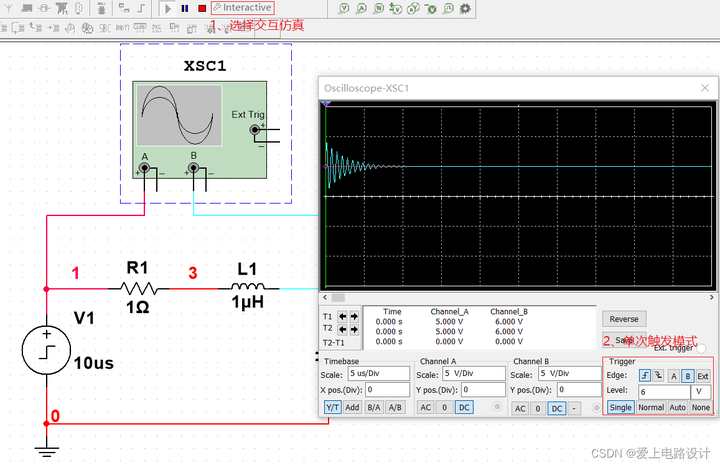
Task: Click the Timebase Scale 5 us/Div field
Action: coord(378,373)
